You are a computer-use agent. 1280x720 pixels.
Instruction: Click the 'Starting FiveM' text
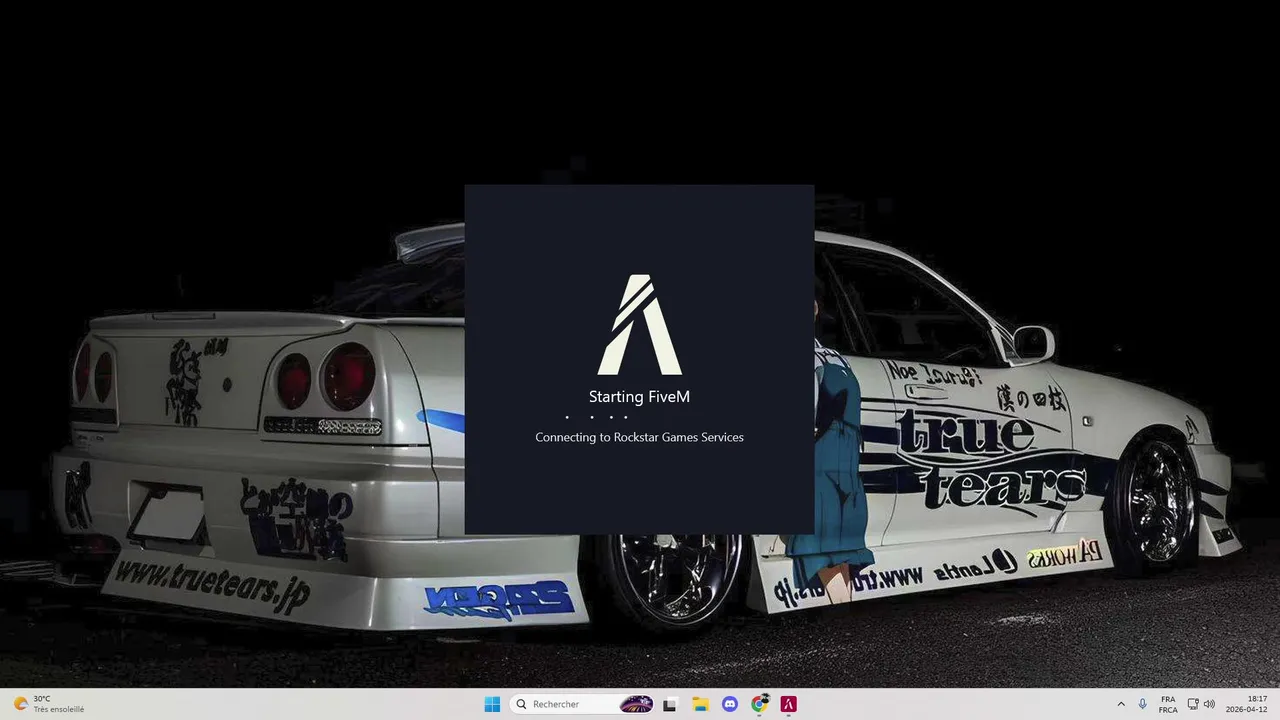pyautogui.click(x=639, y=397)
